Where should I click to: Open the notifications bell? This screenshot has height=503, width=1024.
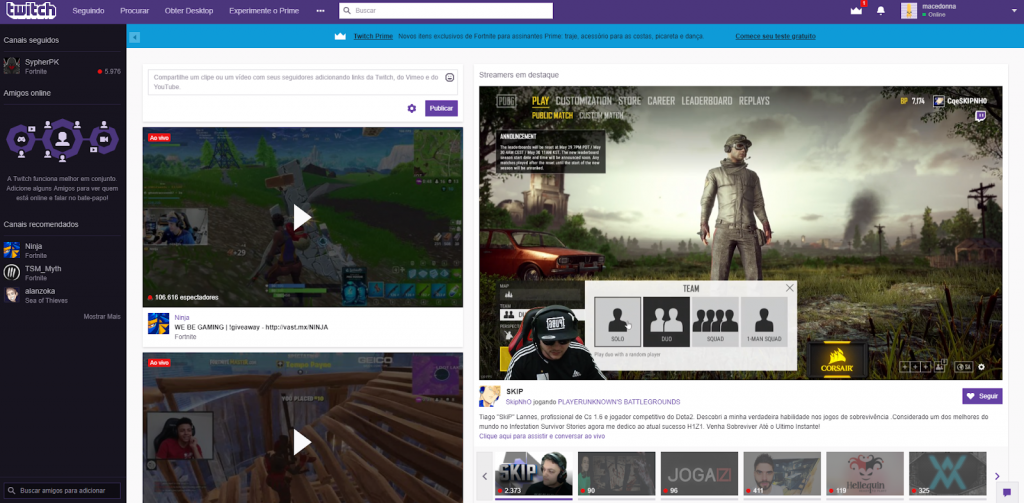click(880, 11)
